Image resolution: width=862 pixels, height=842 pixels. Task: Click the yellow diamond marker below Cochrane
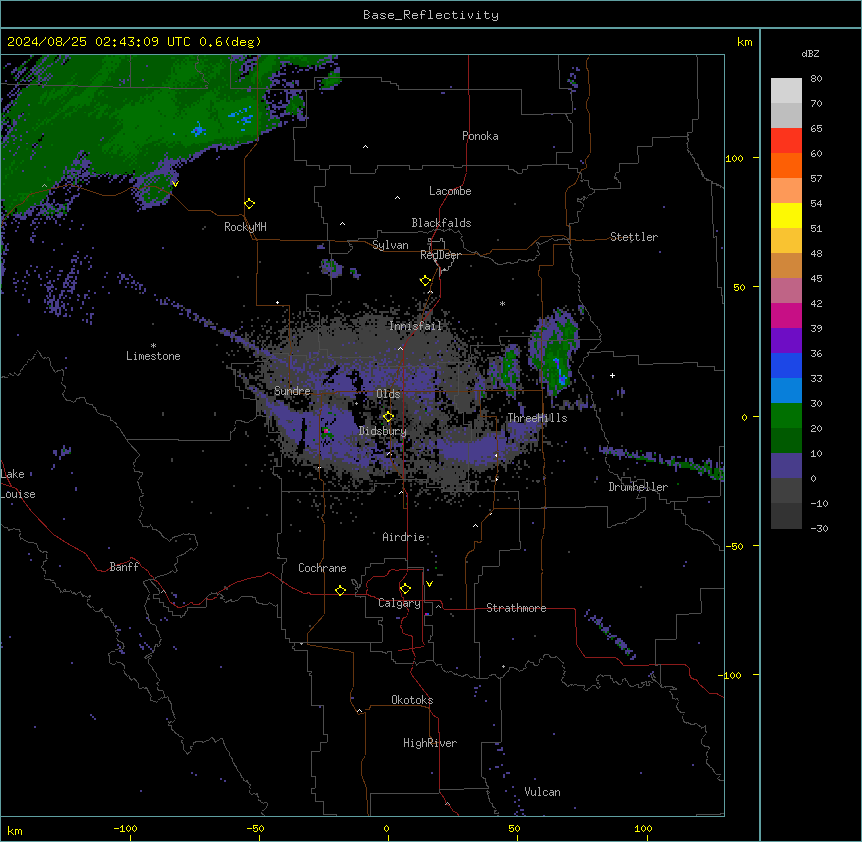point(340,590)
